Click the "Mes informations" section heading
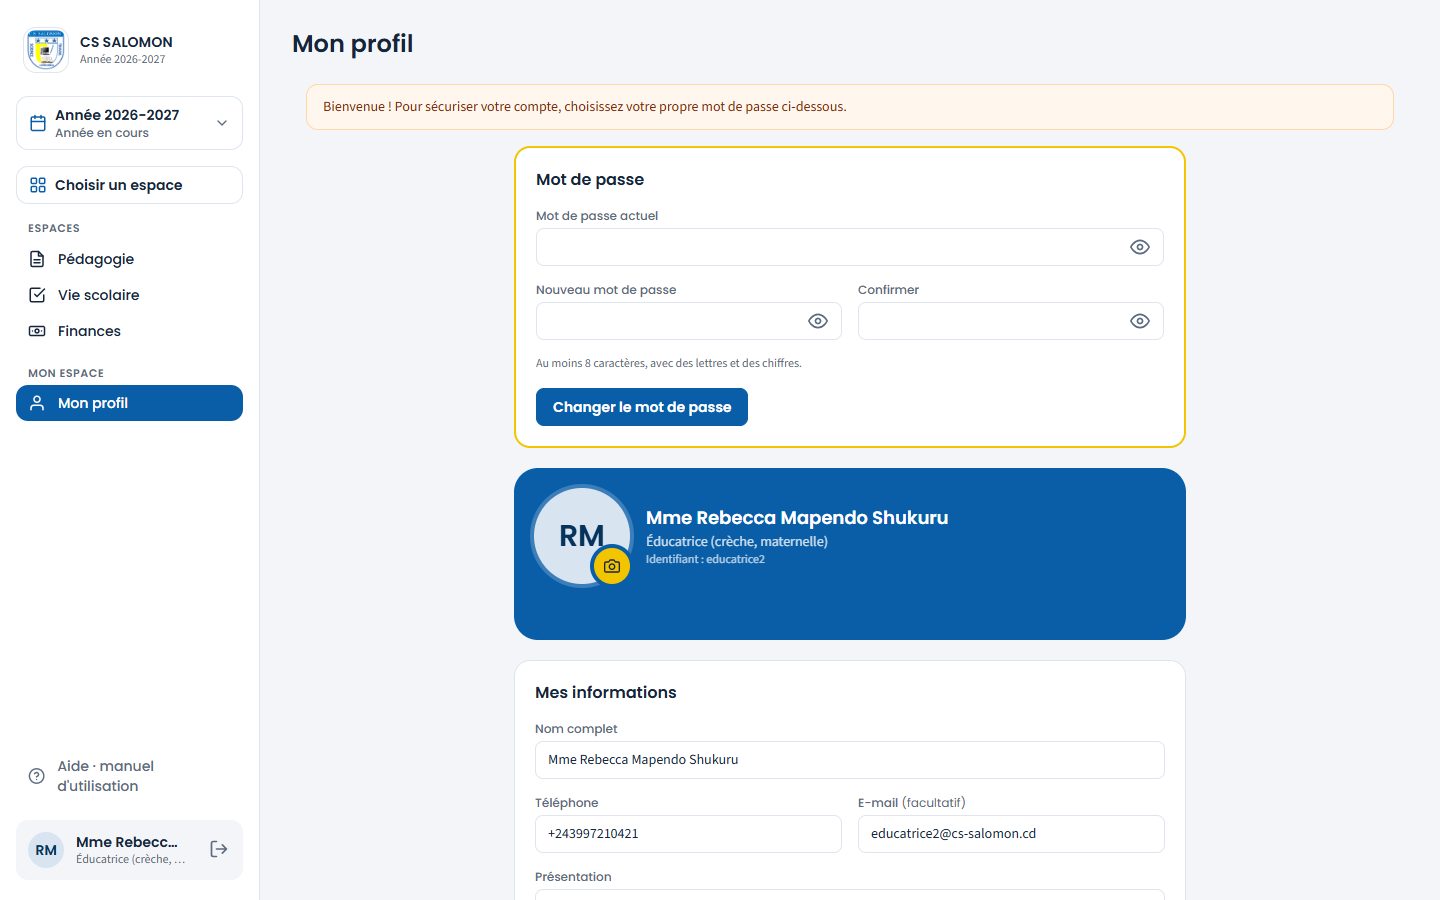1440x900 pixels. click(x=606, y=692)
